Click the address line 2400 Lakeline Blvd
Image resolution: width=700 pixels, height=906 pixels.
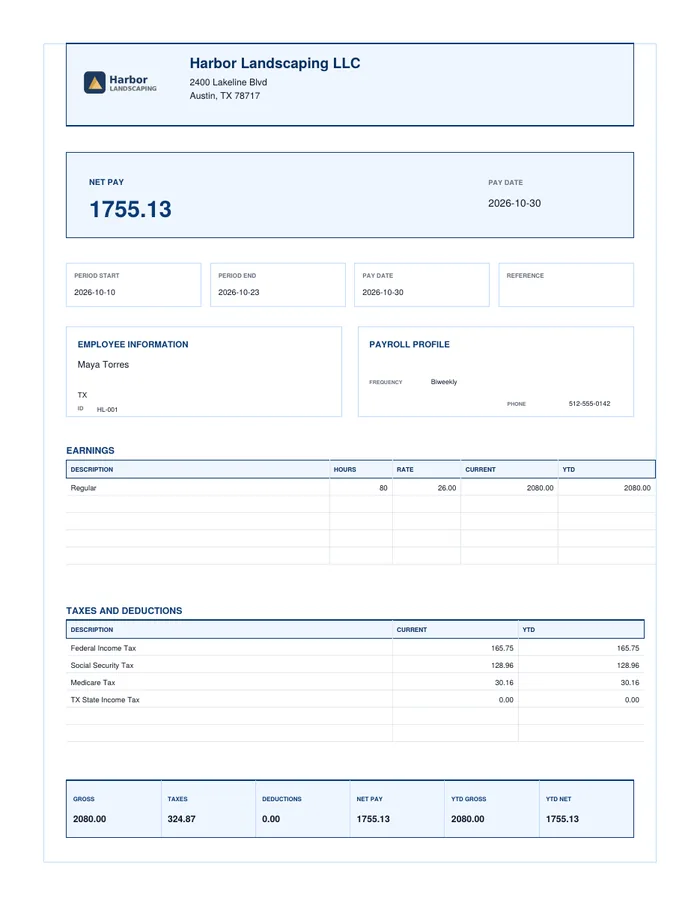coord(228,82)
